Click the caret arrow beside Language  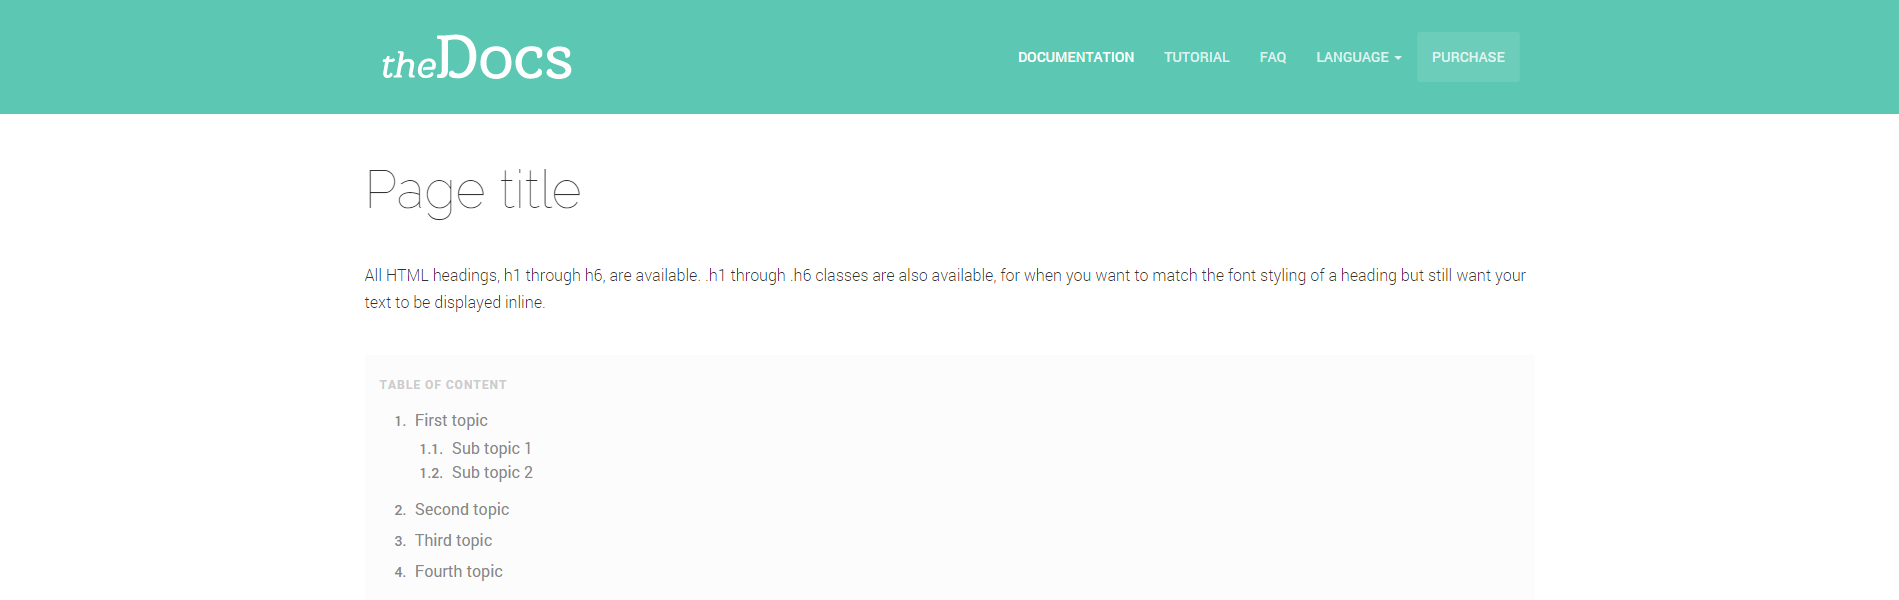[1398, 58]
